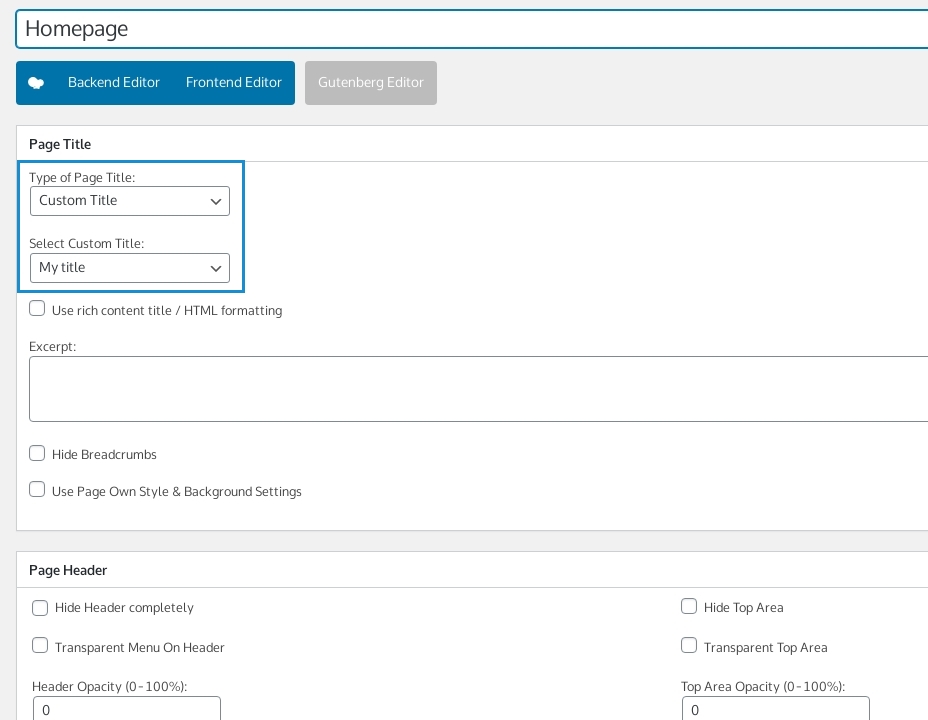Click the chevron on My title dropdown
Viewport: 928px width, 720px height.
pos(216,269)
